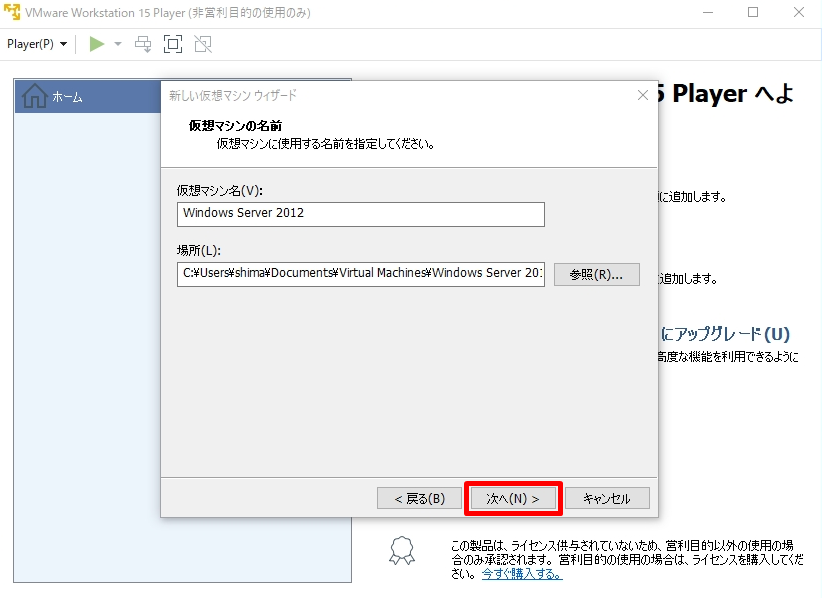Click the ホーム home tab label
The height and width of the screenshot is (598, 822).
point(67,97)
